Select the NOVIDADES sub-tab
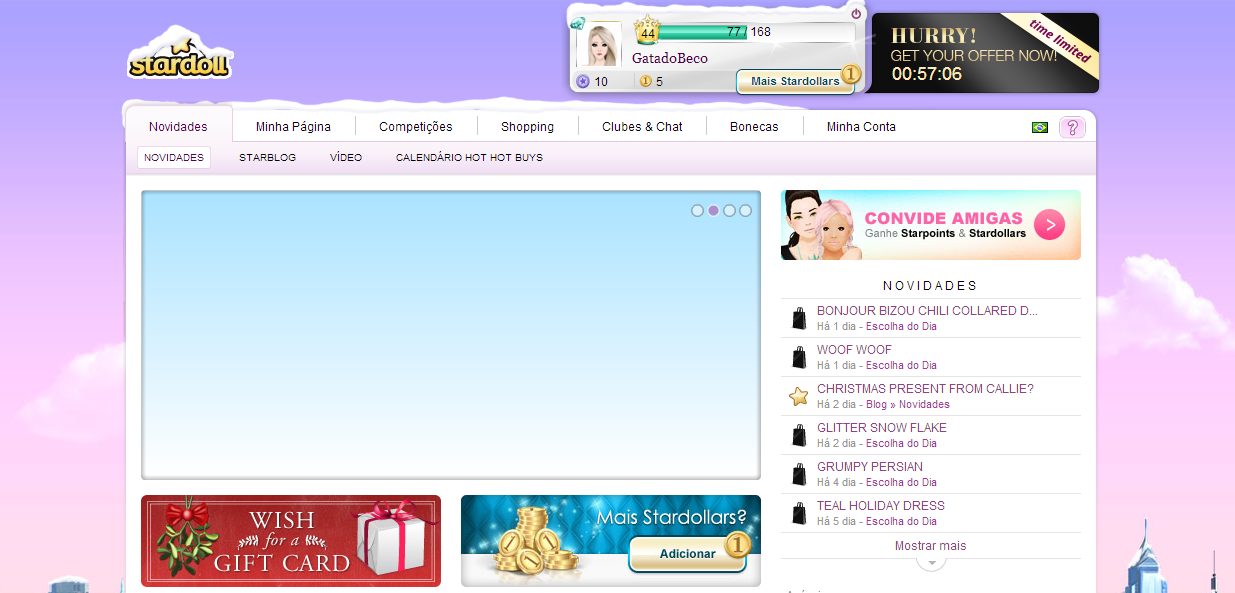1235x593 pixels. [174, 158]
